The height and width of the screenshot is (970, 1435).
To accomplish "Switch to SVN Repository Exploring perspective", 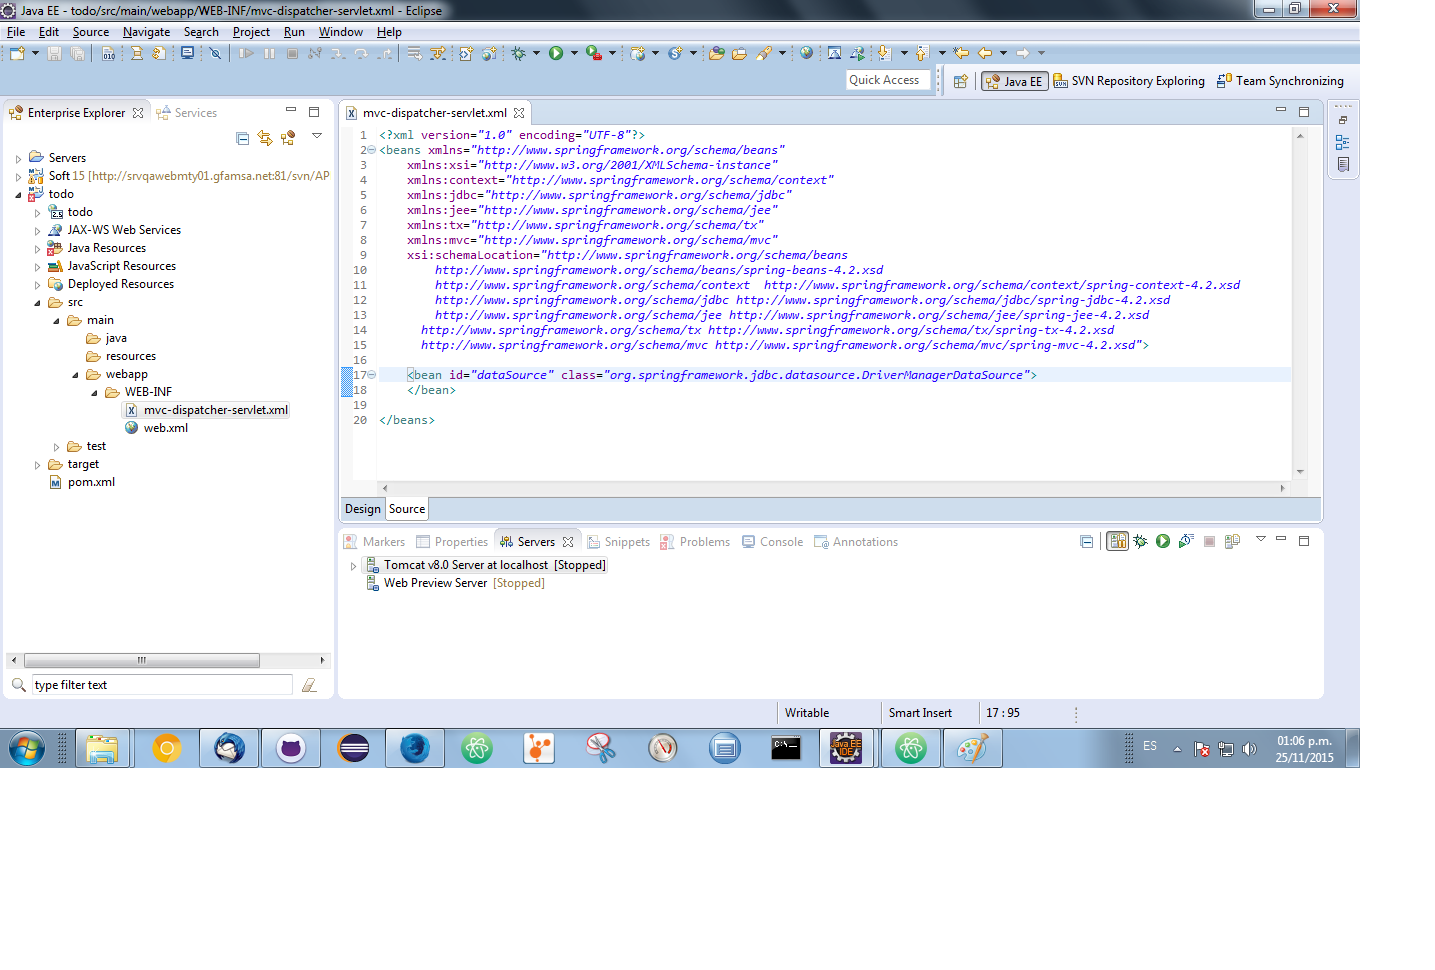I will coord(1129,81).
